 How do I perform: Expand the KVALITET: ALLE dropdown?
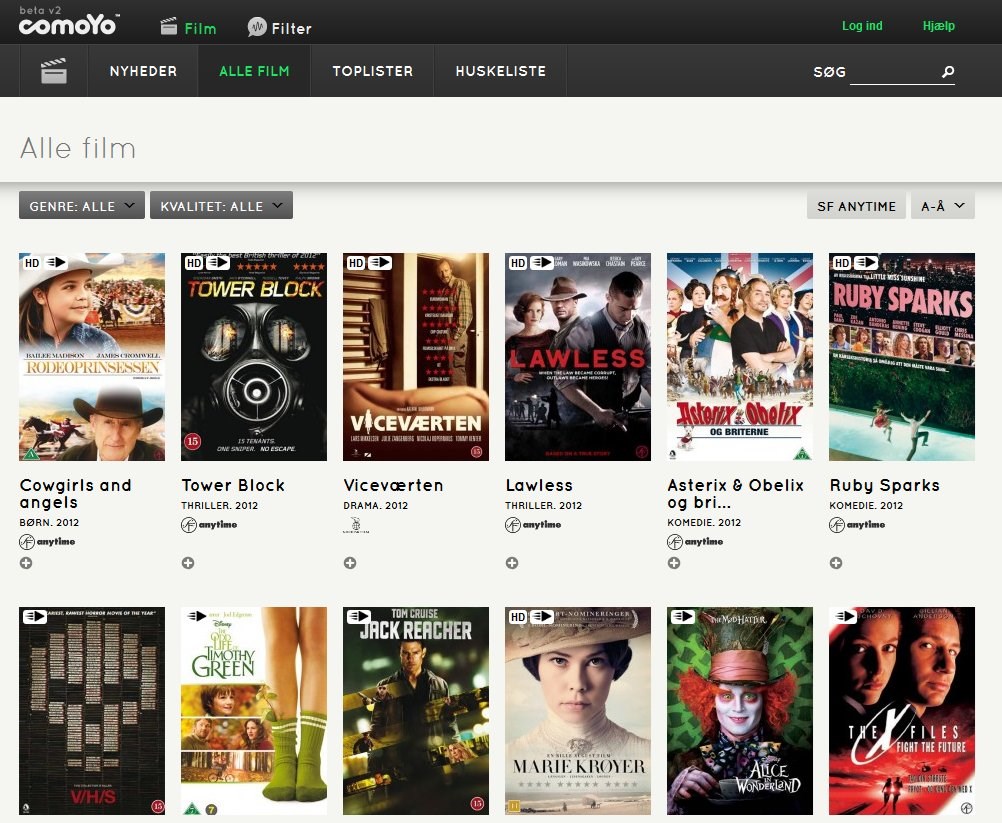point(221,205)
